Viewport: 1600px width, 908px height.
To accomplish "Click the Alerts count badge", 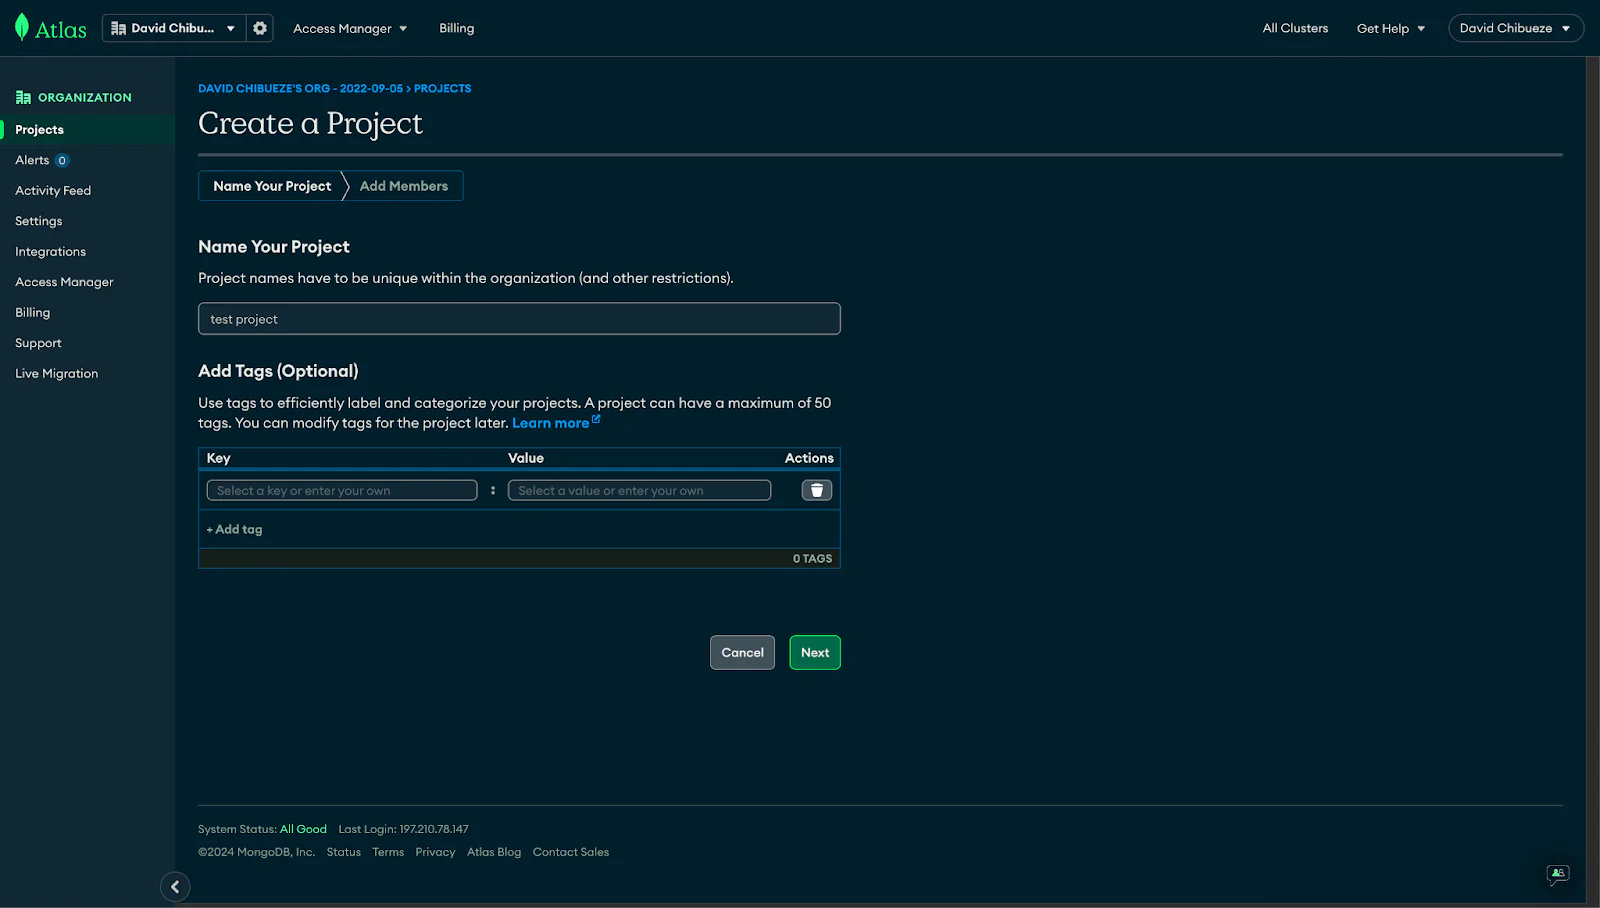I will pos(62,160).
